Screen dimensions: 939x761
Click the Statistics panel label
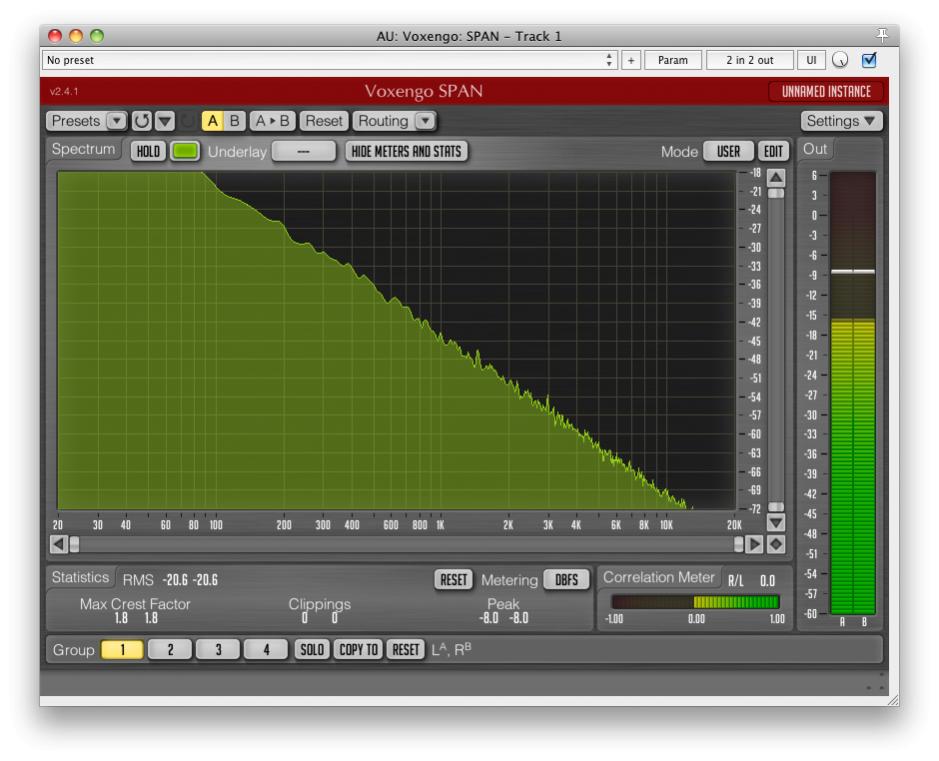pyautogui.click(x=80, y=577)
